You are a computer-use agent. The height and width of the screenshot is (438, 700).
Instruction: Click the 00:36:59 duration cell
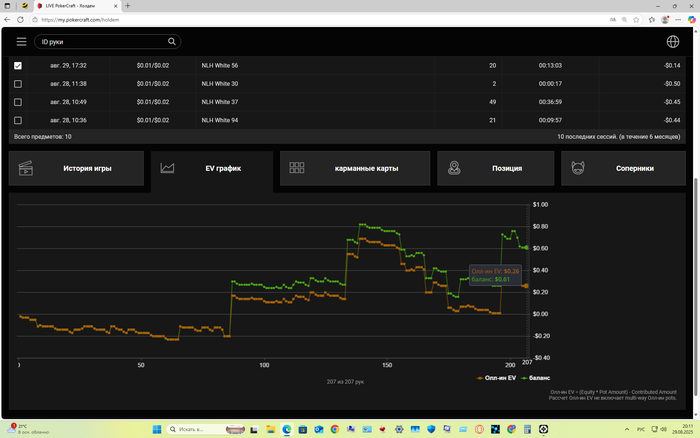click(550, 102)
